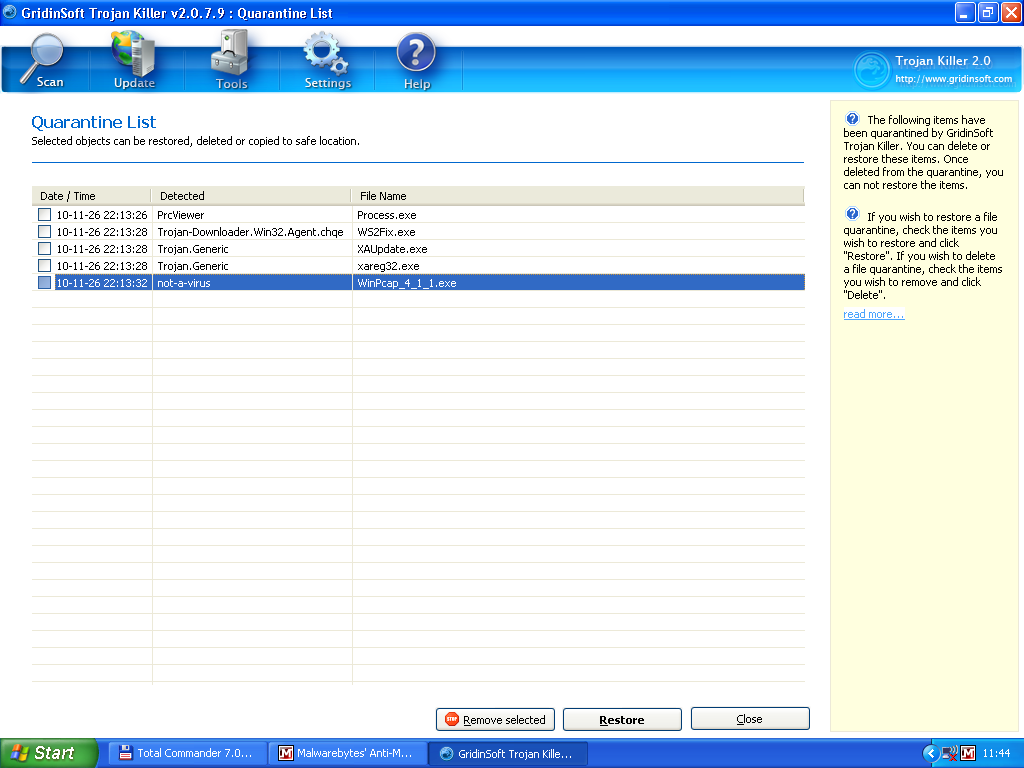The image size is (1024, 768).
Task: Check the box for WS2Fix.exe
Action: 44,231
